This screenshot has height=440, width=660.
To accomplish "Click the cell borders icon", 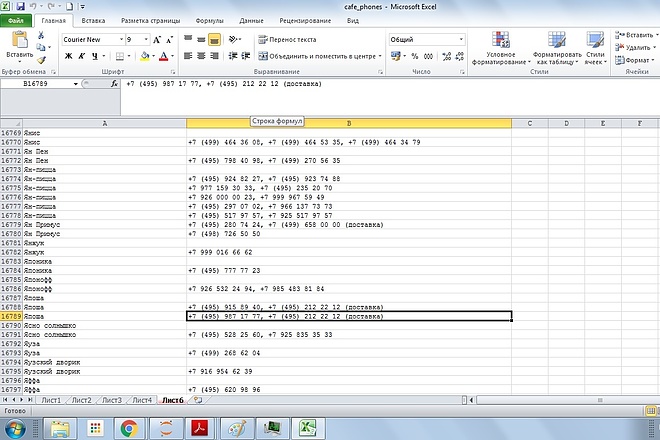I will click(x=120, y=56).
